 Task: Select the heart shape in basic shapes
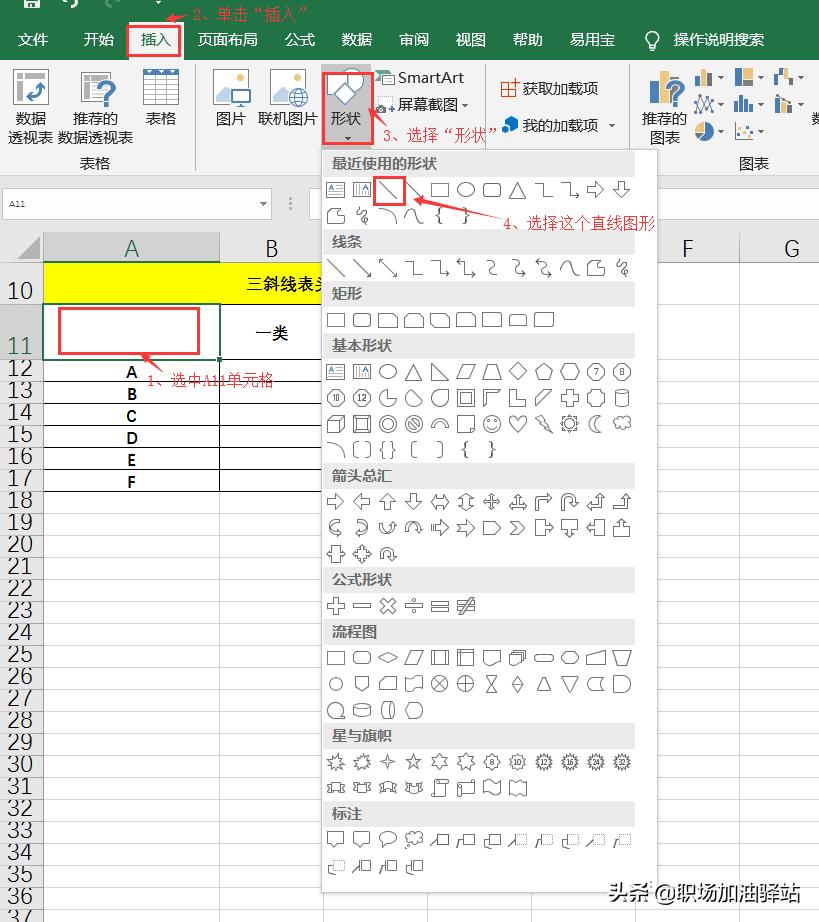pos(517,424)
